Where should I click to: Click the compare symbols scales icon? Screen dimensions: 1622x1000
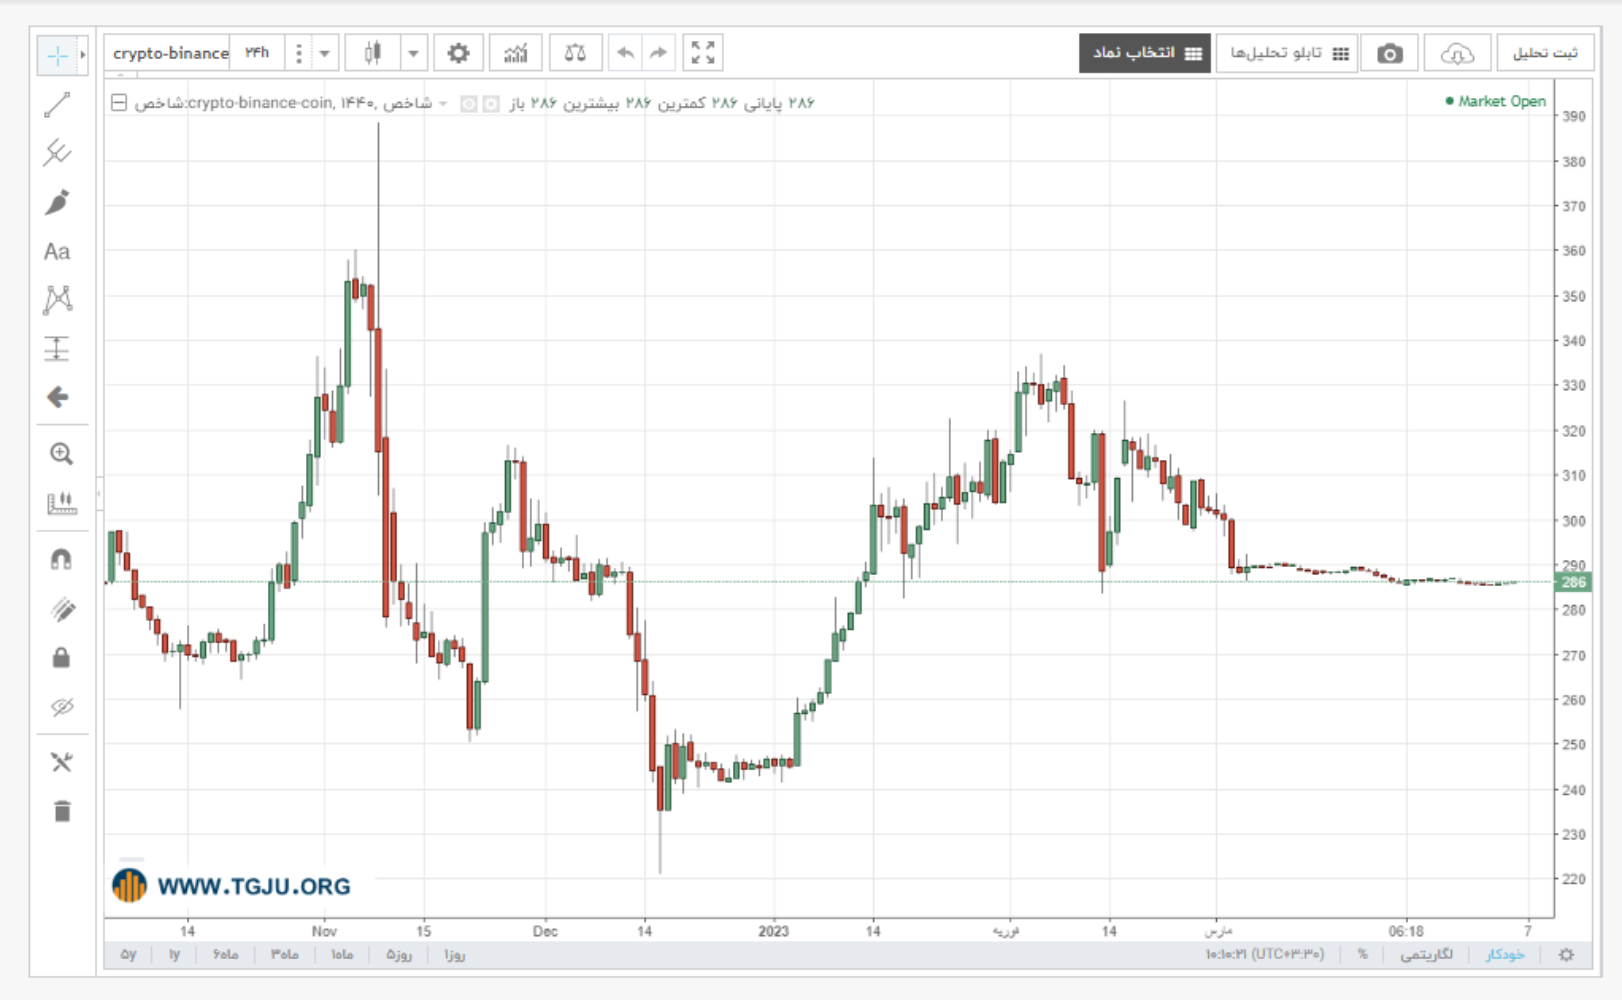(x=575, y=53)
